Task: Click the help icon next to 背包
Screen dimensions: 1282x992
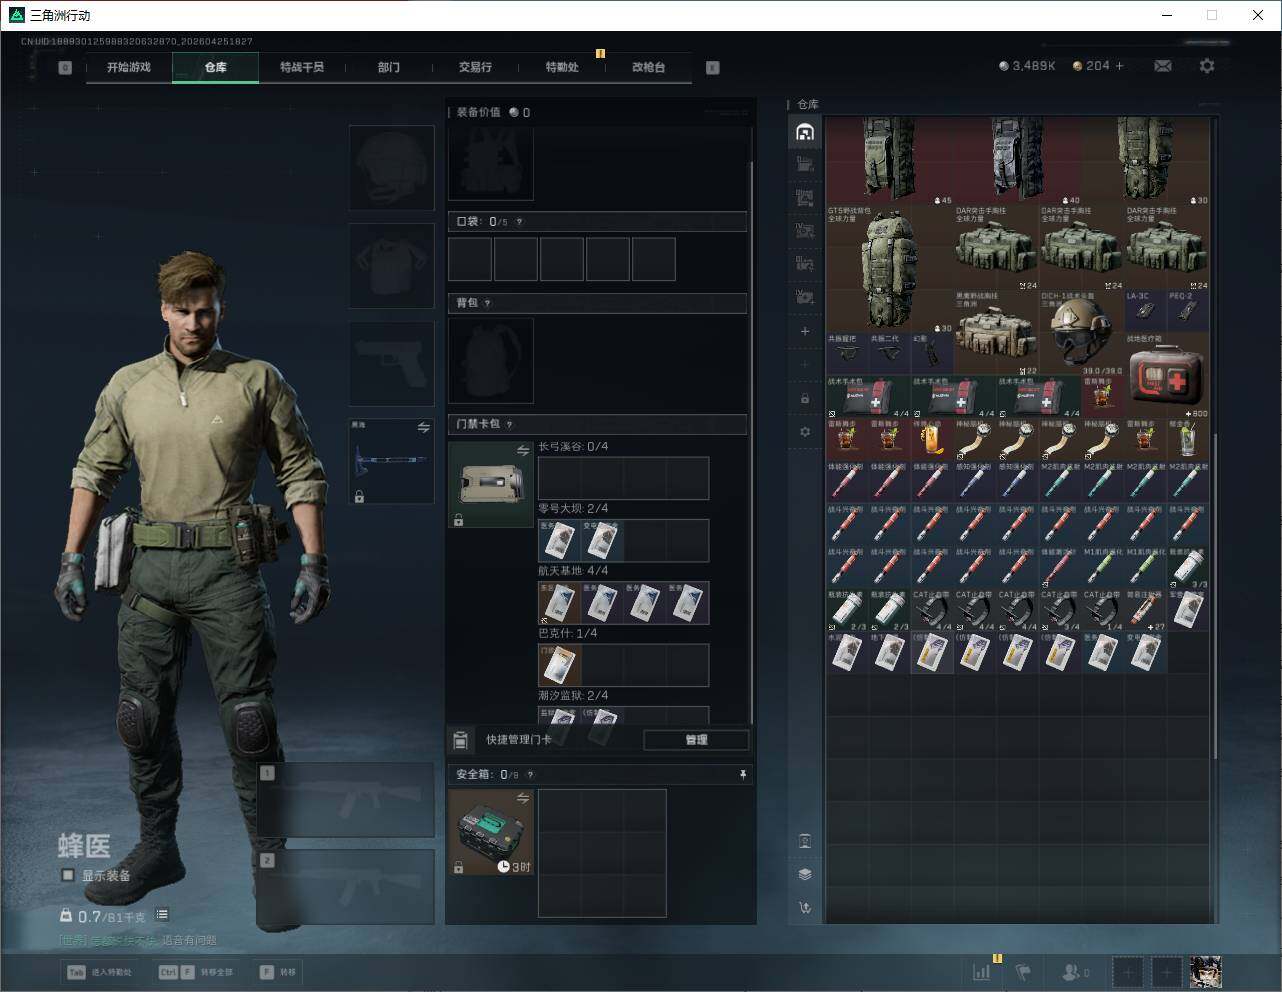Action: [488, 303]
